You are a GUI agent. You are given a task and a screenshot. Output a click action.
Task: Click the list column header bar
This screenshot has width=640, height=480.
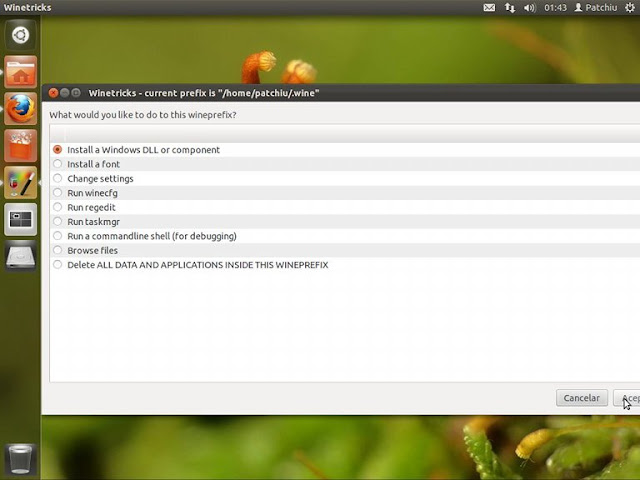click(345, 134)
